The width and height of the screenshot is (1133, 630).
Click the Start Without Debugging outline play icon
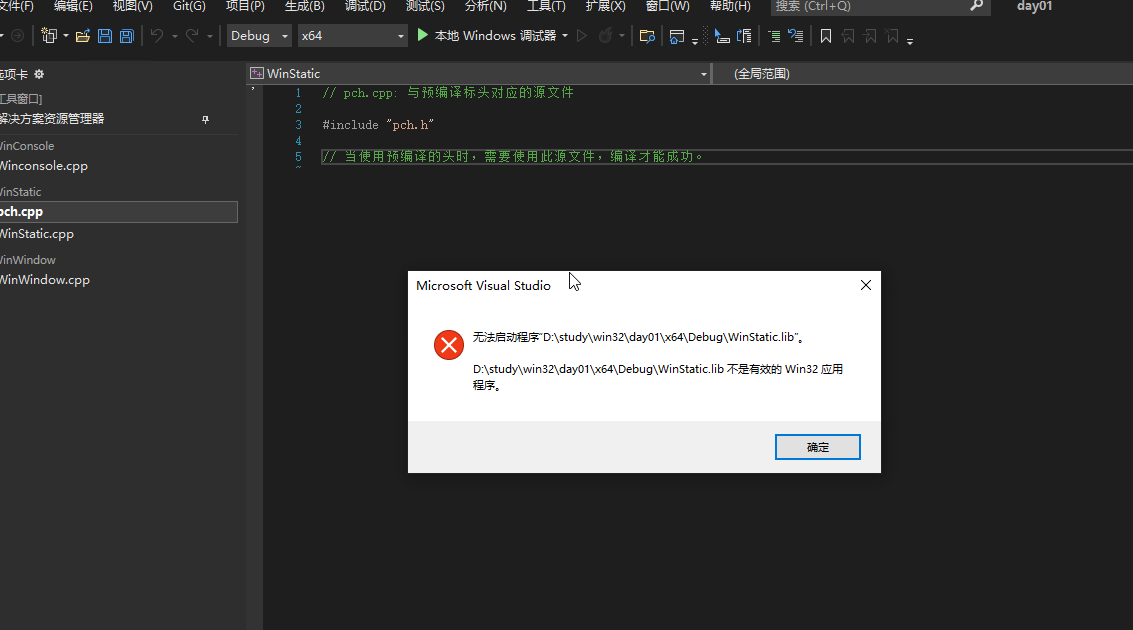tap(582, 35)
